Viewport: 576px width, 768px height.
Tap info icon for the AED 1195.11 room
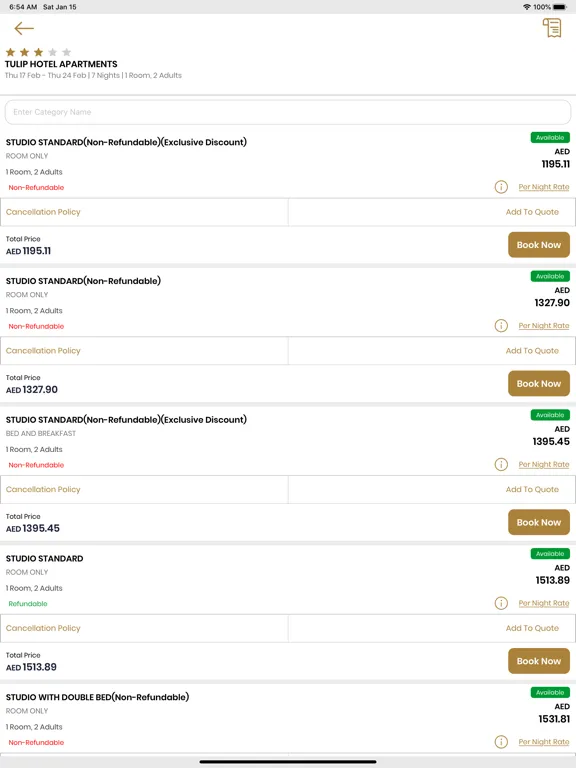501,187
